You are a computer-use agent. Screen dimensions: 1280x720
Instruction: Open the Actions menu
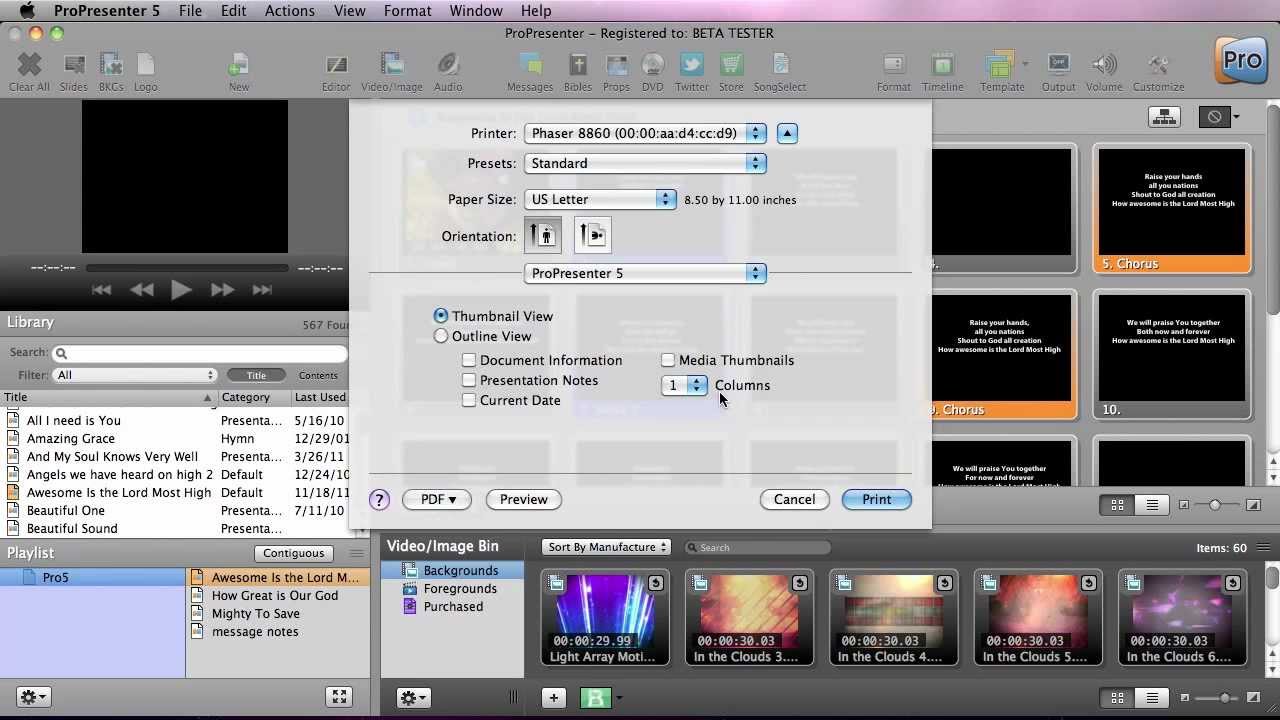pos(290,11)
